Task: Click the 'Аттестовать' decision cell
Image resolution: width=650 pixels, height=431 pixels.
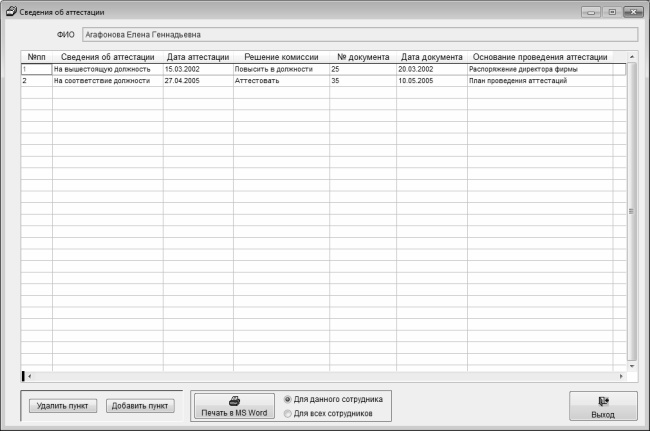Action: point(258,80)
